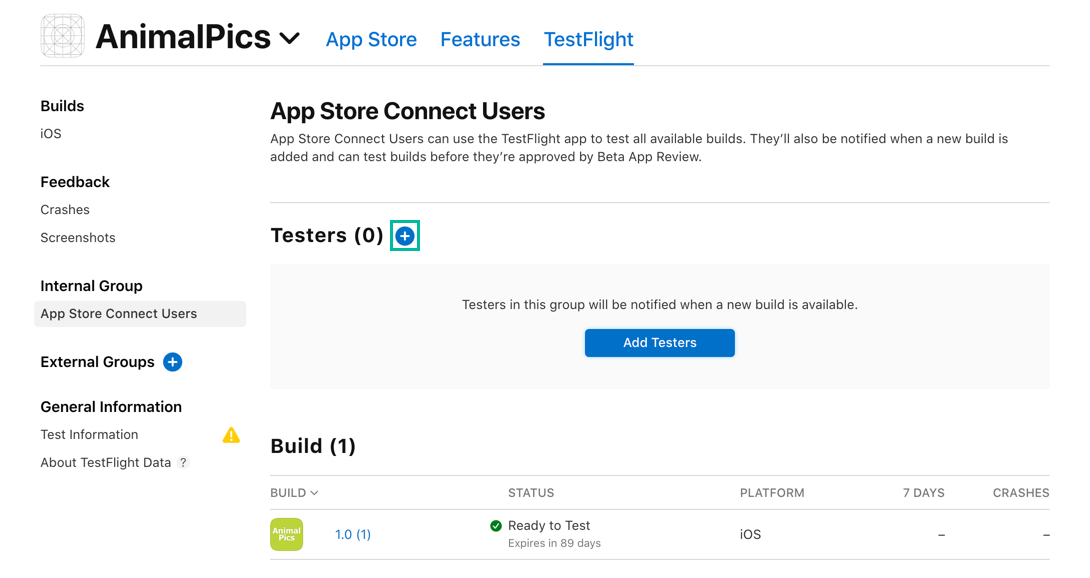Click the CRASHES column header
This screenshot has height=578, width=1090.
[1020, 492]
